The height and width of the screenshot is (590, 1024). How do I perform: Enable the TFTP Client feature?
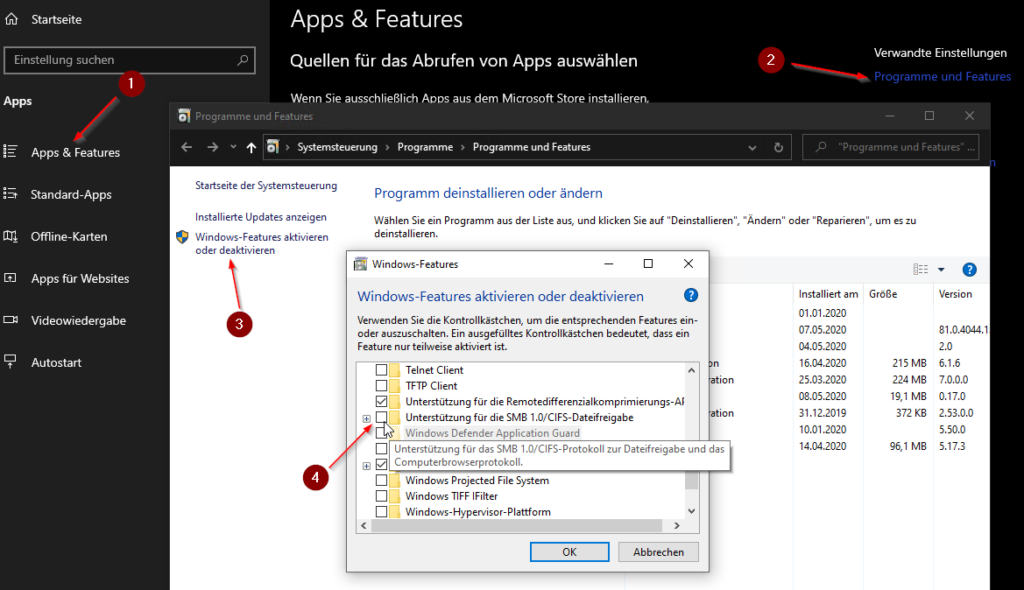click(381, 385)
